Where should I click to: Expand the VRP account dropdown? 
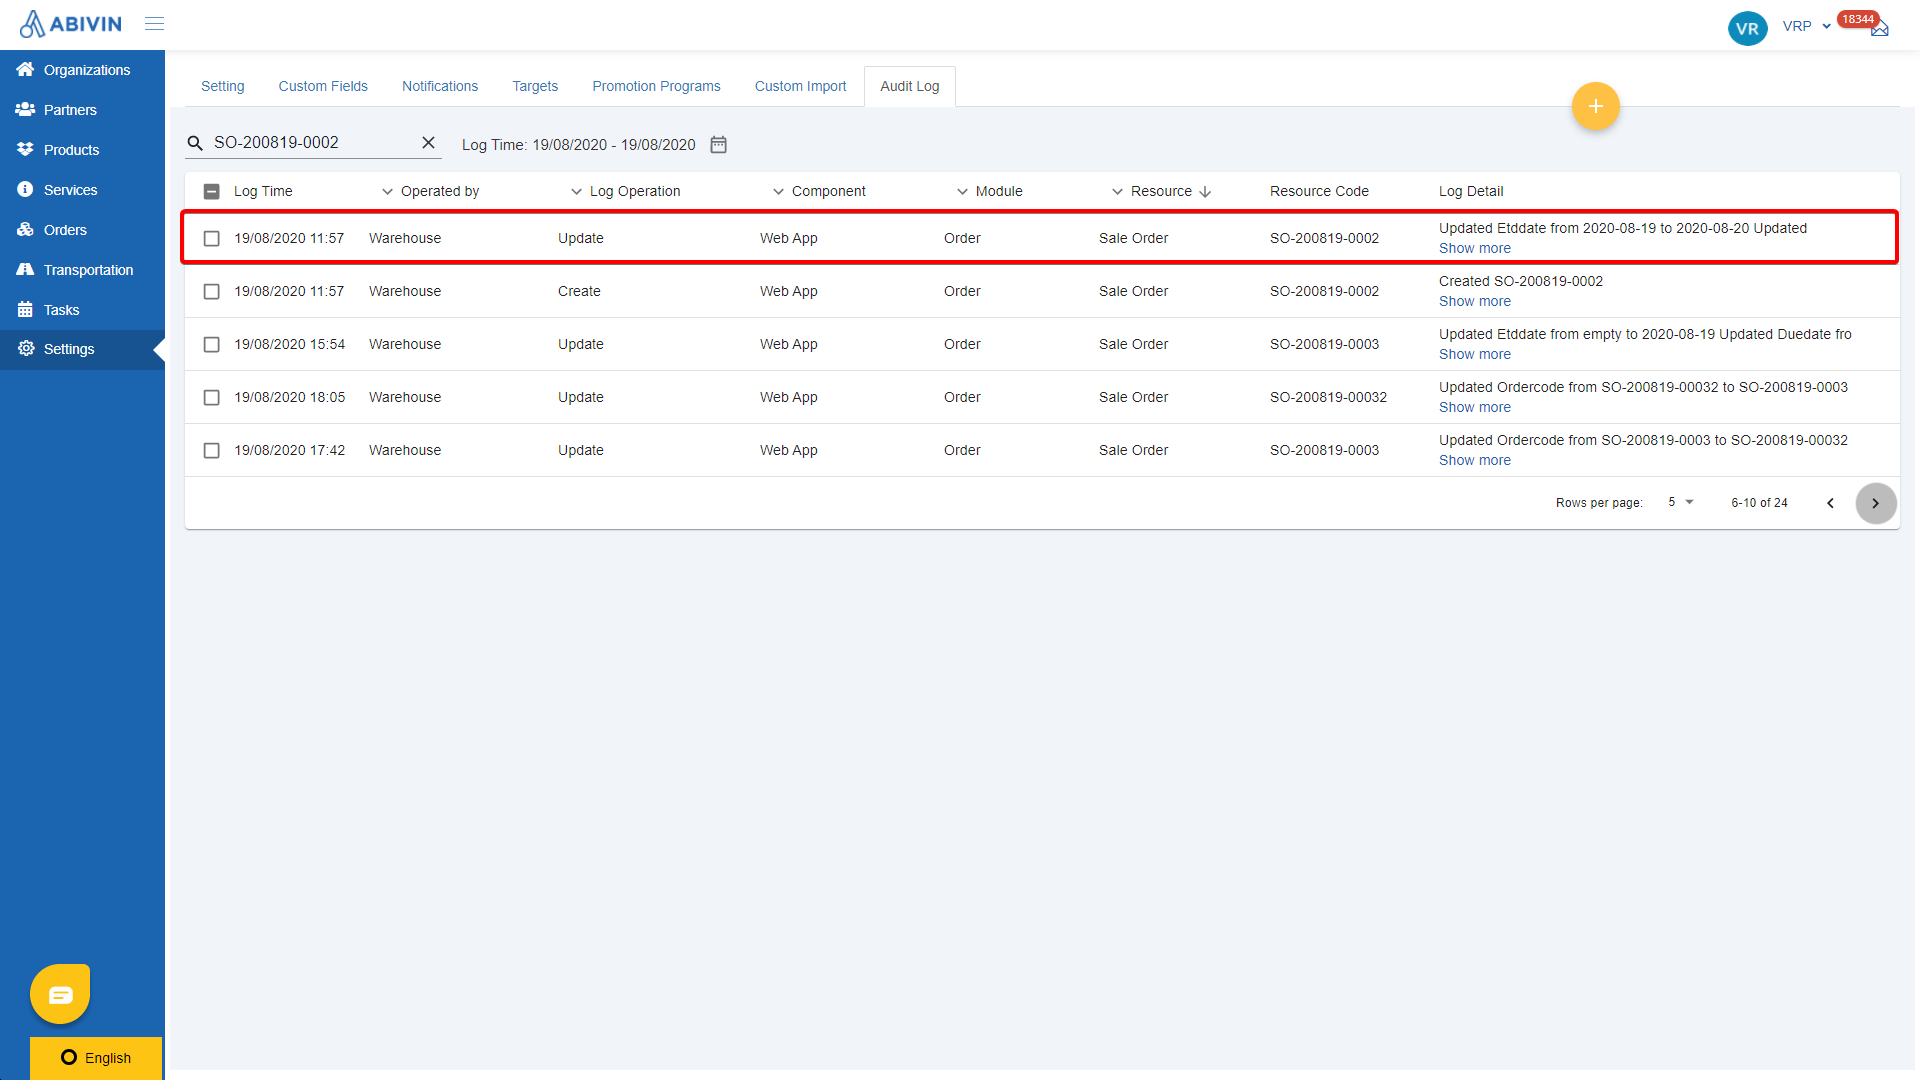1806,27
